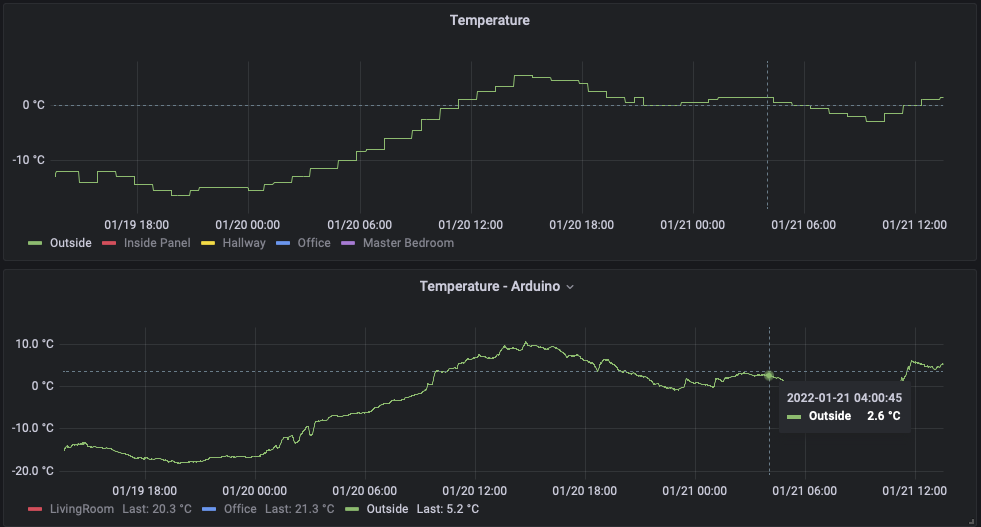Click blue Office color swatch in top legend

pyautogui.click(x=283, y=243)
